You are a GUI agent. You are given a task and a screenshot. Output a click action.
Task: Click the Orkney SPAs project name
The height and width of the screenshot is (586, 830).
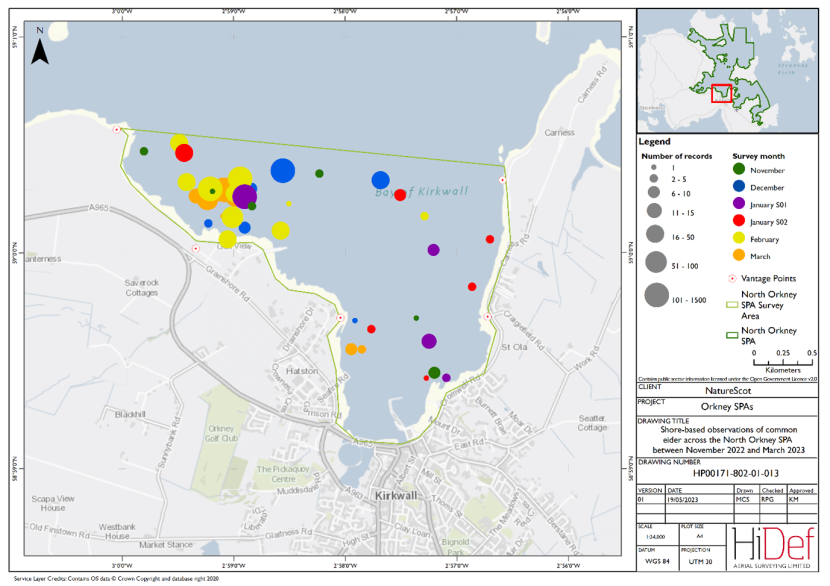727,407
